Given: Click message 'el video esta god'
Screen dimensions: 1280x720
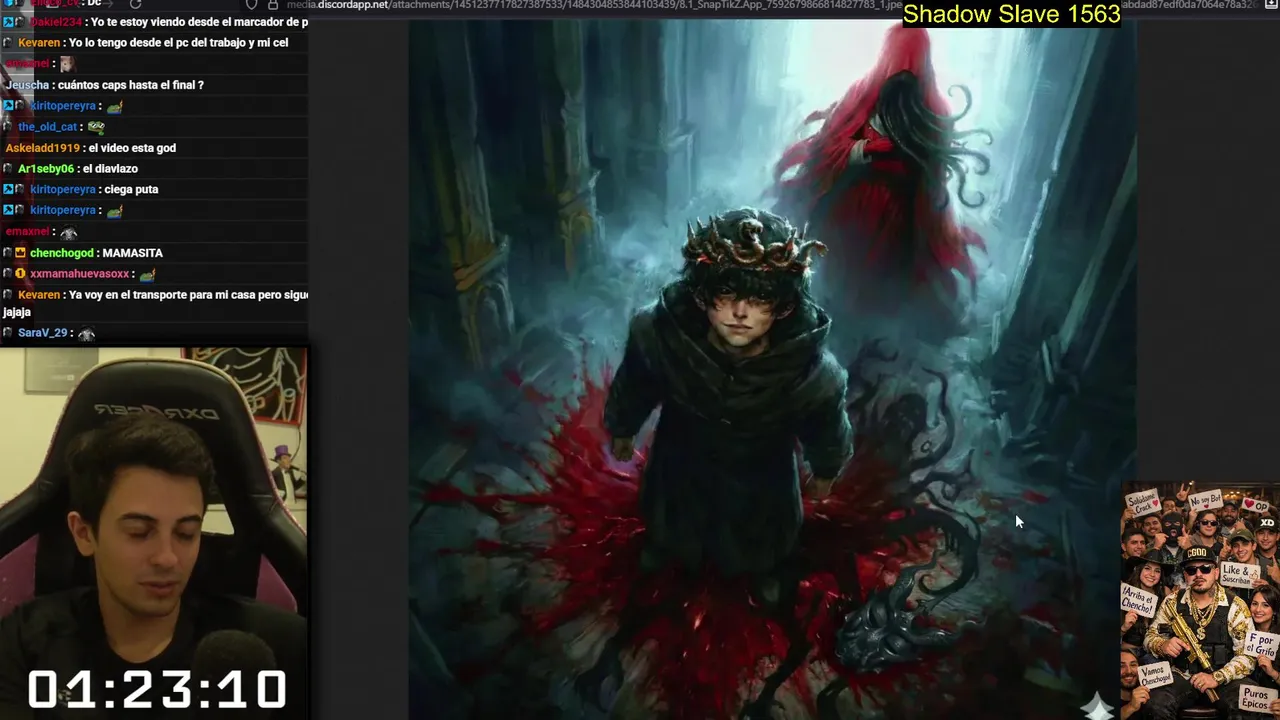Looking at the screenshot, I should click(133, 148).
